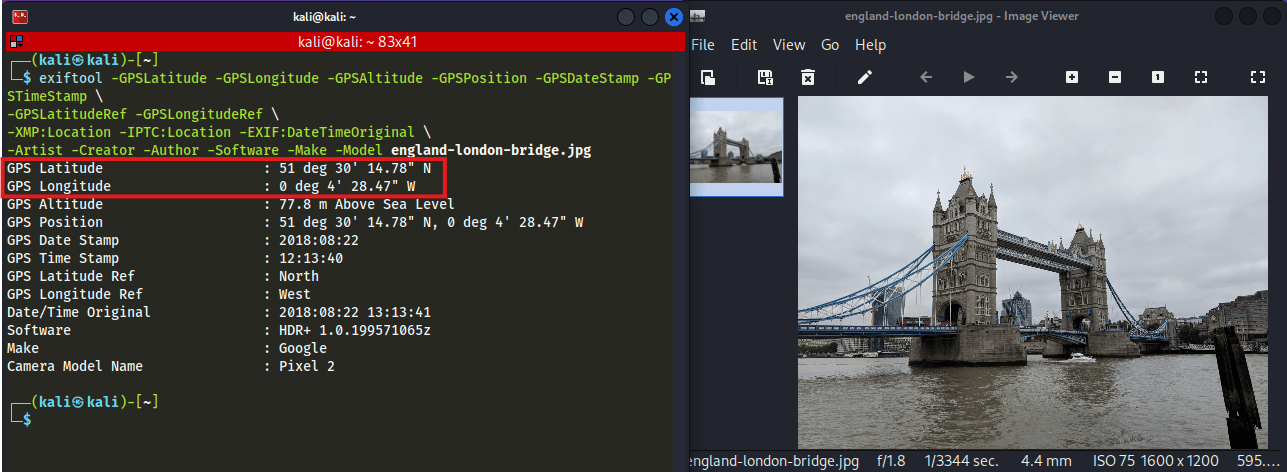This screenshot has width=1287, height=472.
Task: Click the terminal app icon in the window title bar
Action: (x=19, y=16)
